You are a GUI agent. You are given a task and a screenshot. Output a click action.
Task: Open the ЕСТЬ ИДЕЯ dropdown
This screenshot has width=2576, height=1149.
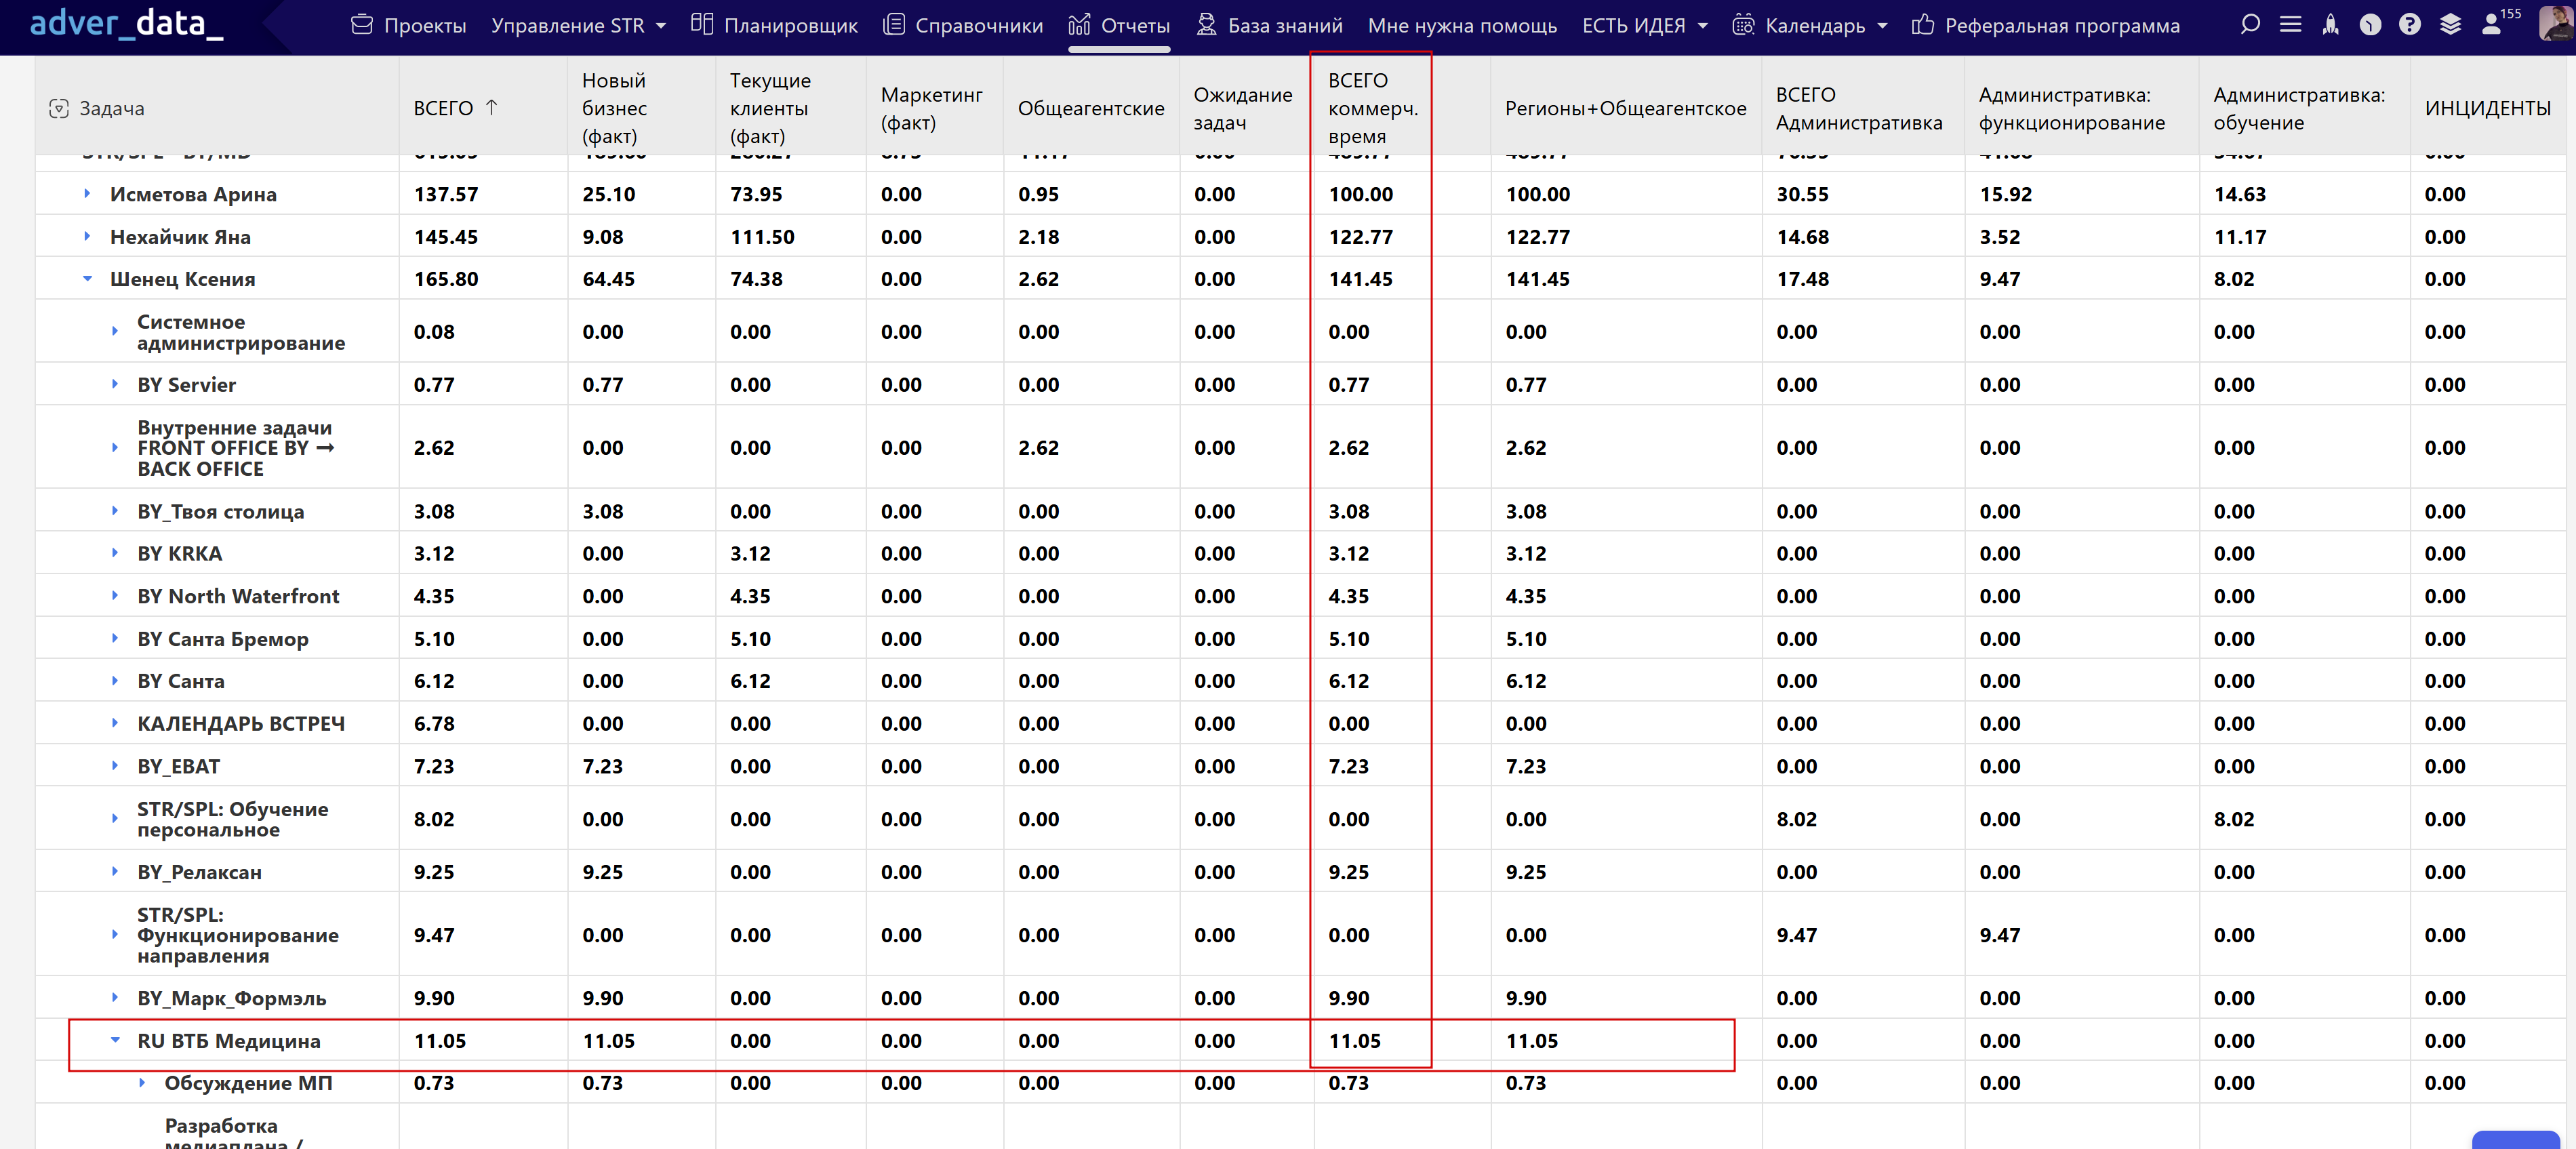pos(1645,26)
